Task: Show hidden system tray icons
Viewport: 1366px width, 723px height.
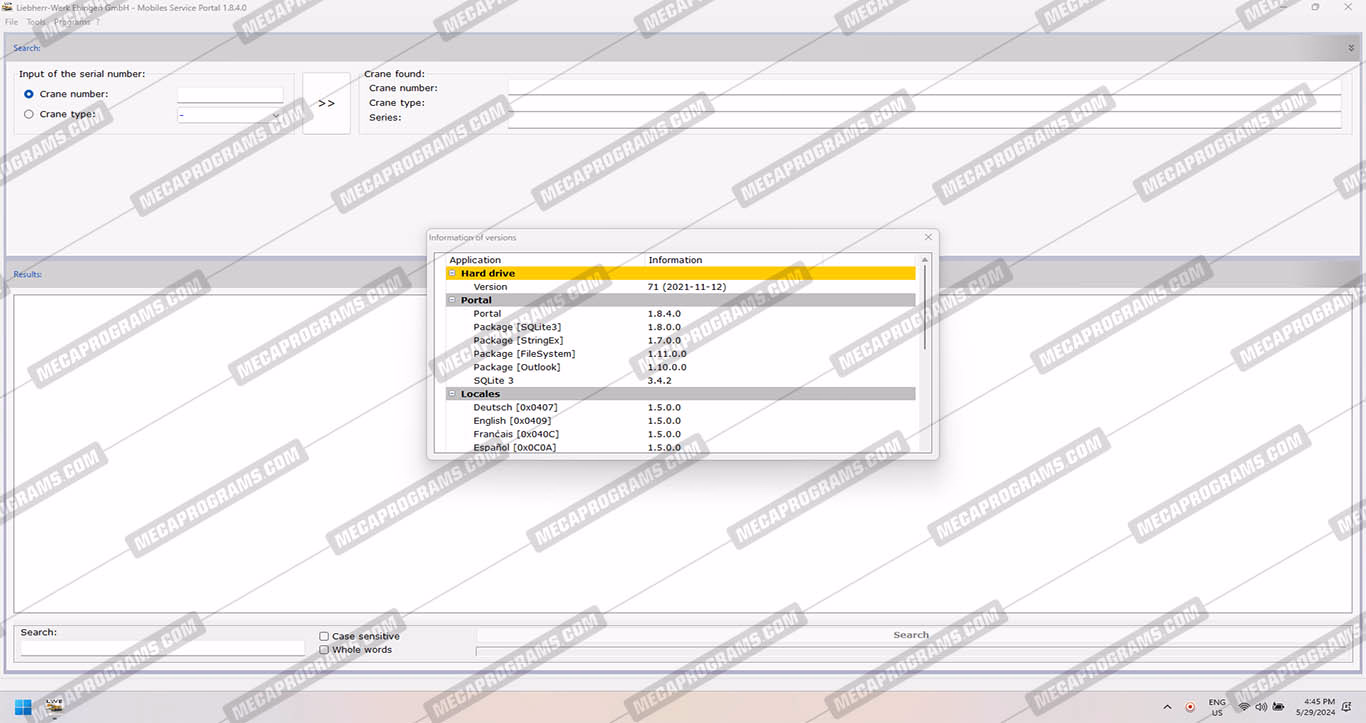Action: 1167,707
